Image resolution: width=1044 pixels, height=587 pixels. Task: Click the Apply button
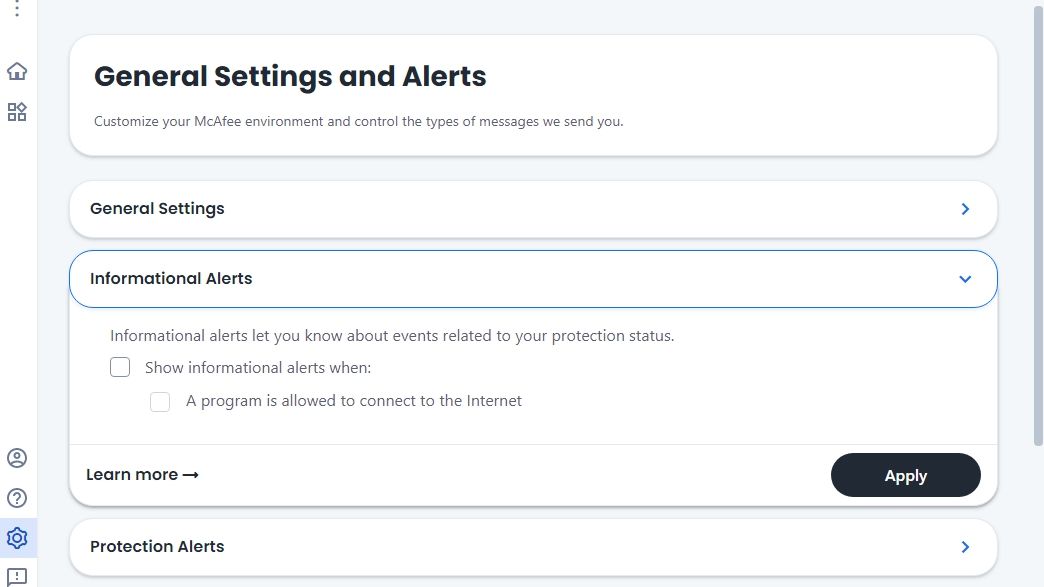pyautogui.click(x=905, y=476)
